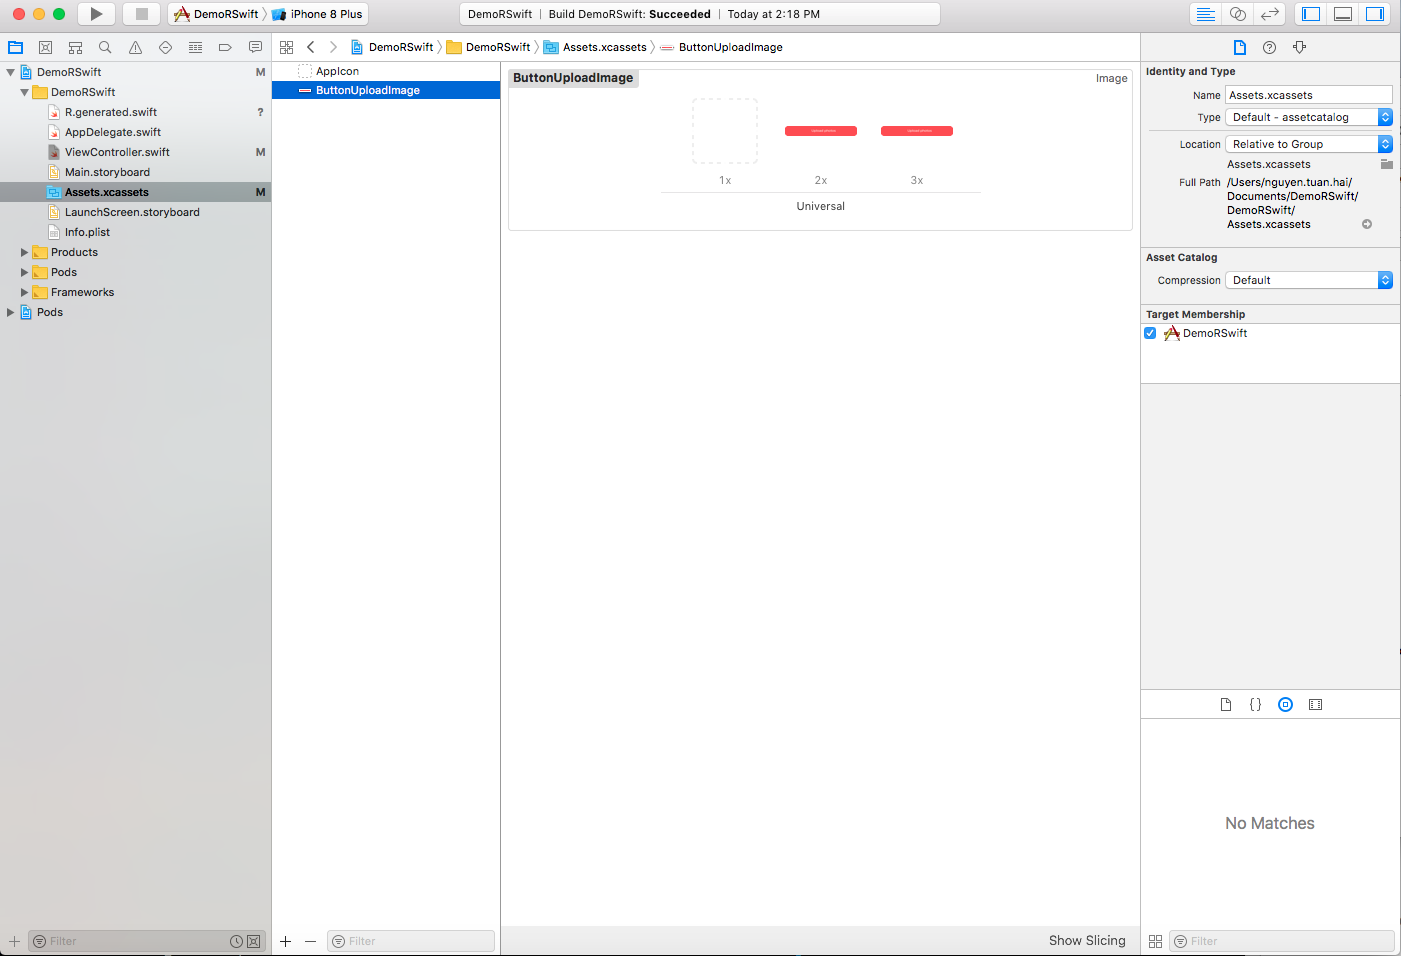The height and width of the screenshot is (956, 1401).
Task: Switch to the Standard editor
Action: [x=1206, y=14]
